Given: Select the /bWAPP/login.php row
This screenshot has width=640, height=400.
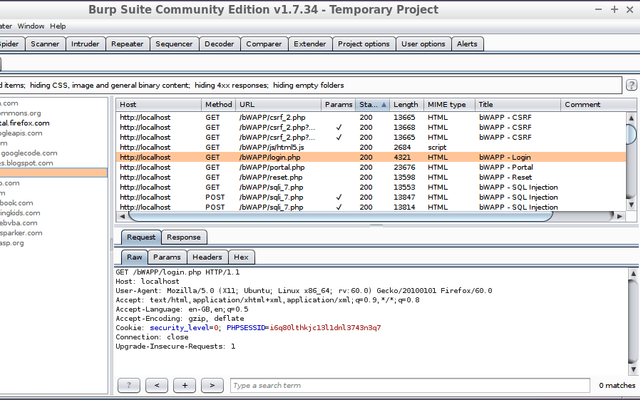Looking at the screenshot, I should click(371, 157).
